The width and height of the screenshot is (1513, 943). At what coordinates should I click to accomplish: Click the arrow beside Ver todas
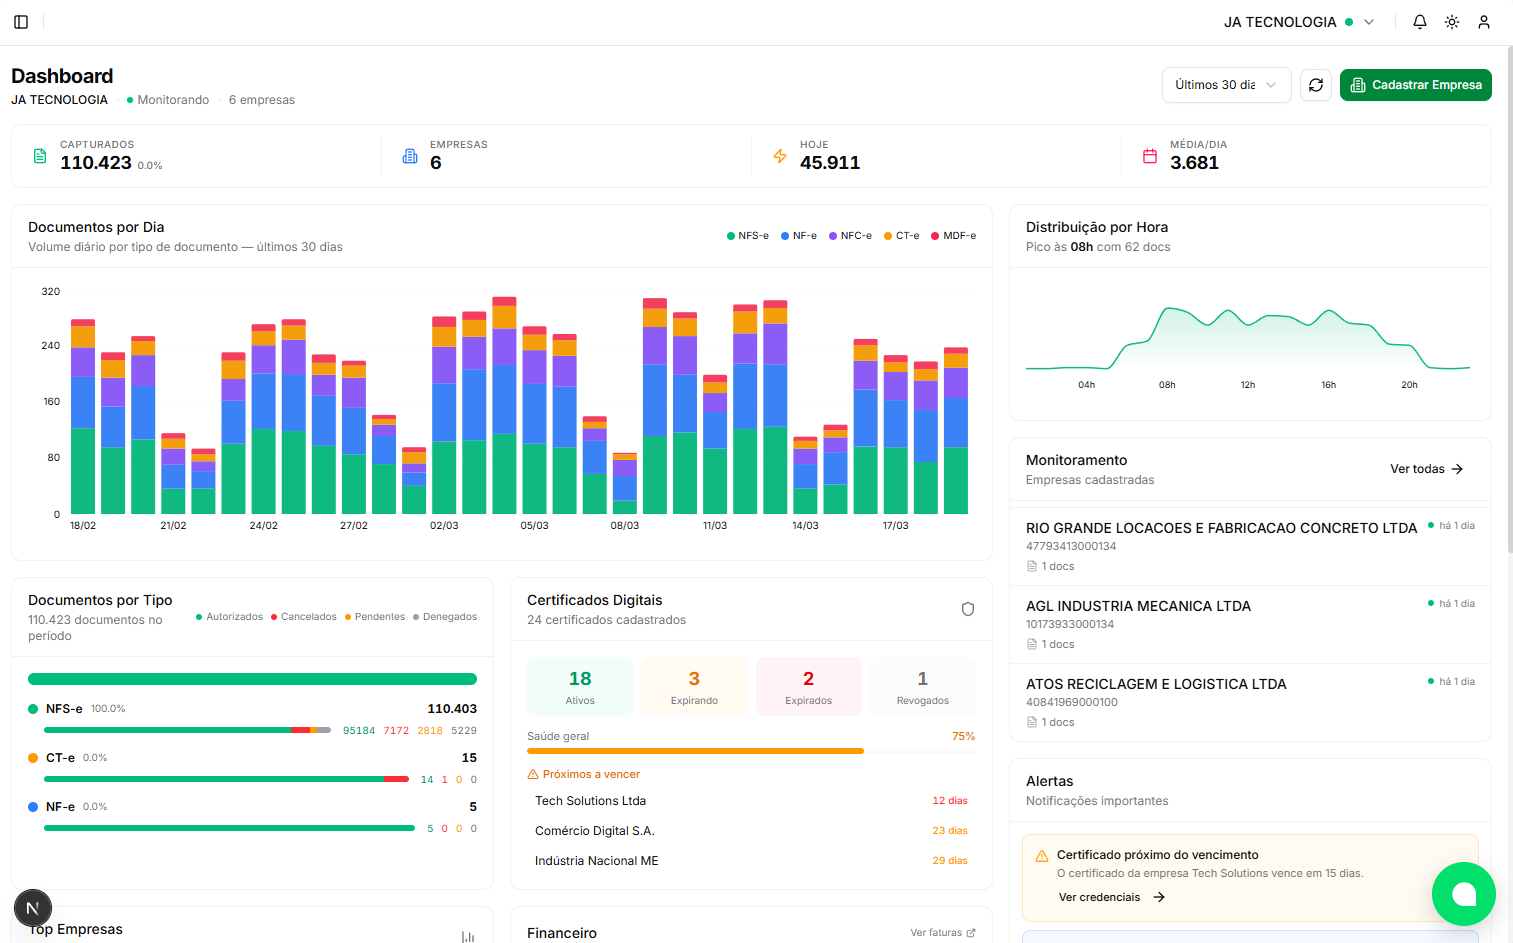pos(1457,469)
